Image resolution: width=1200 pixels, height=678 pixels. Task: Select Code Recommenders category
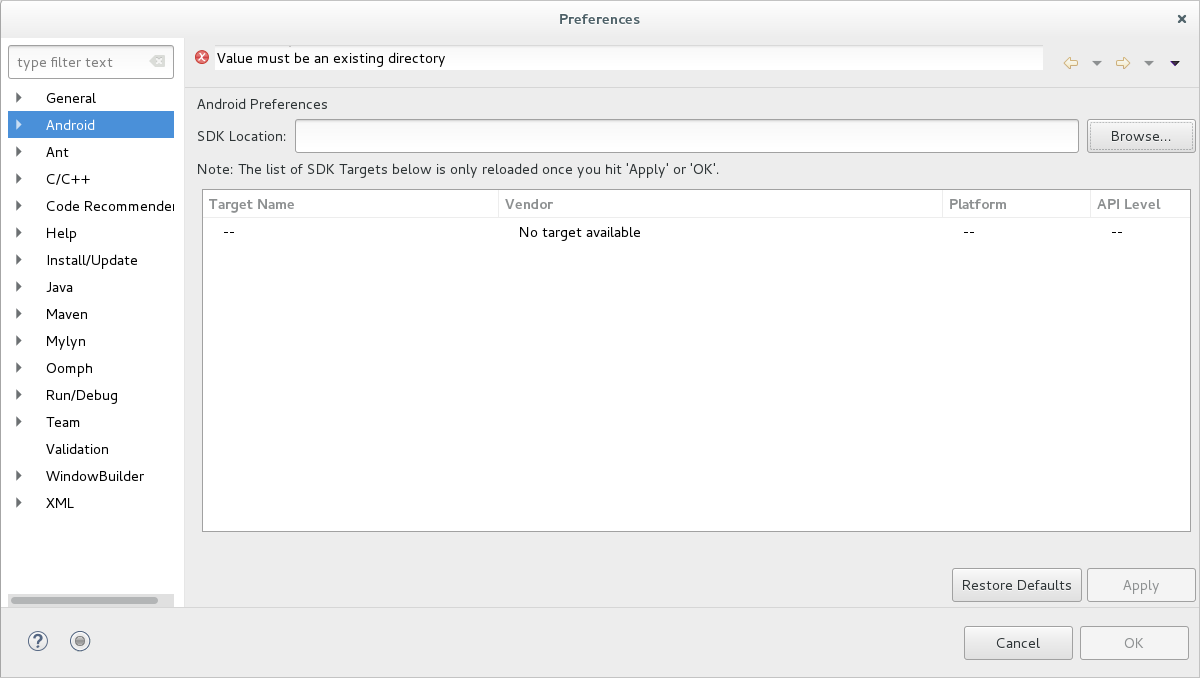click(x=110, y=206)
